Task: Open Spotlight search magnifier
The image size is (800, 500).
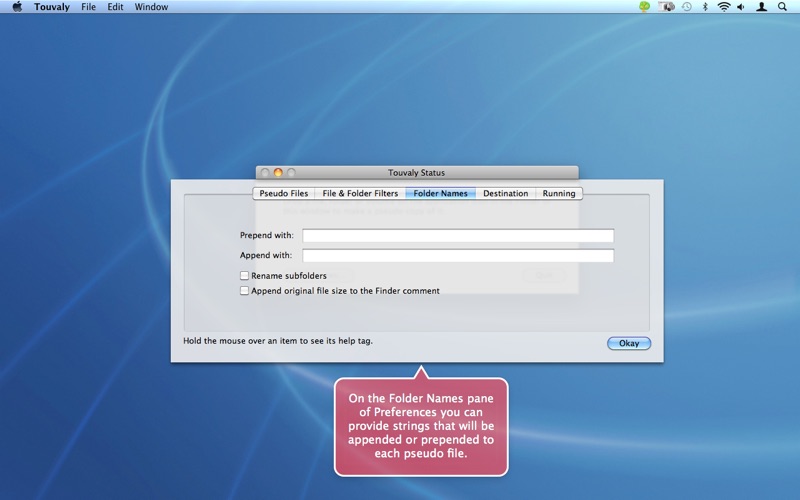Action: point(782,7)
